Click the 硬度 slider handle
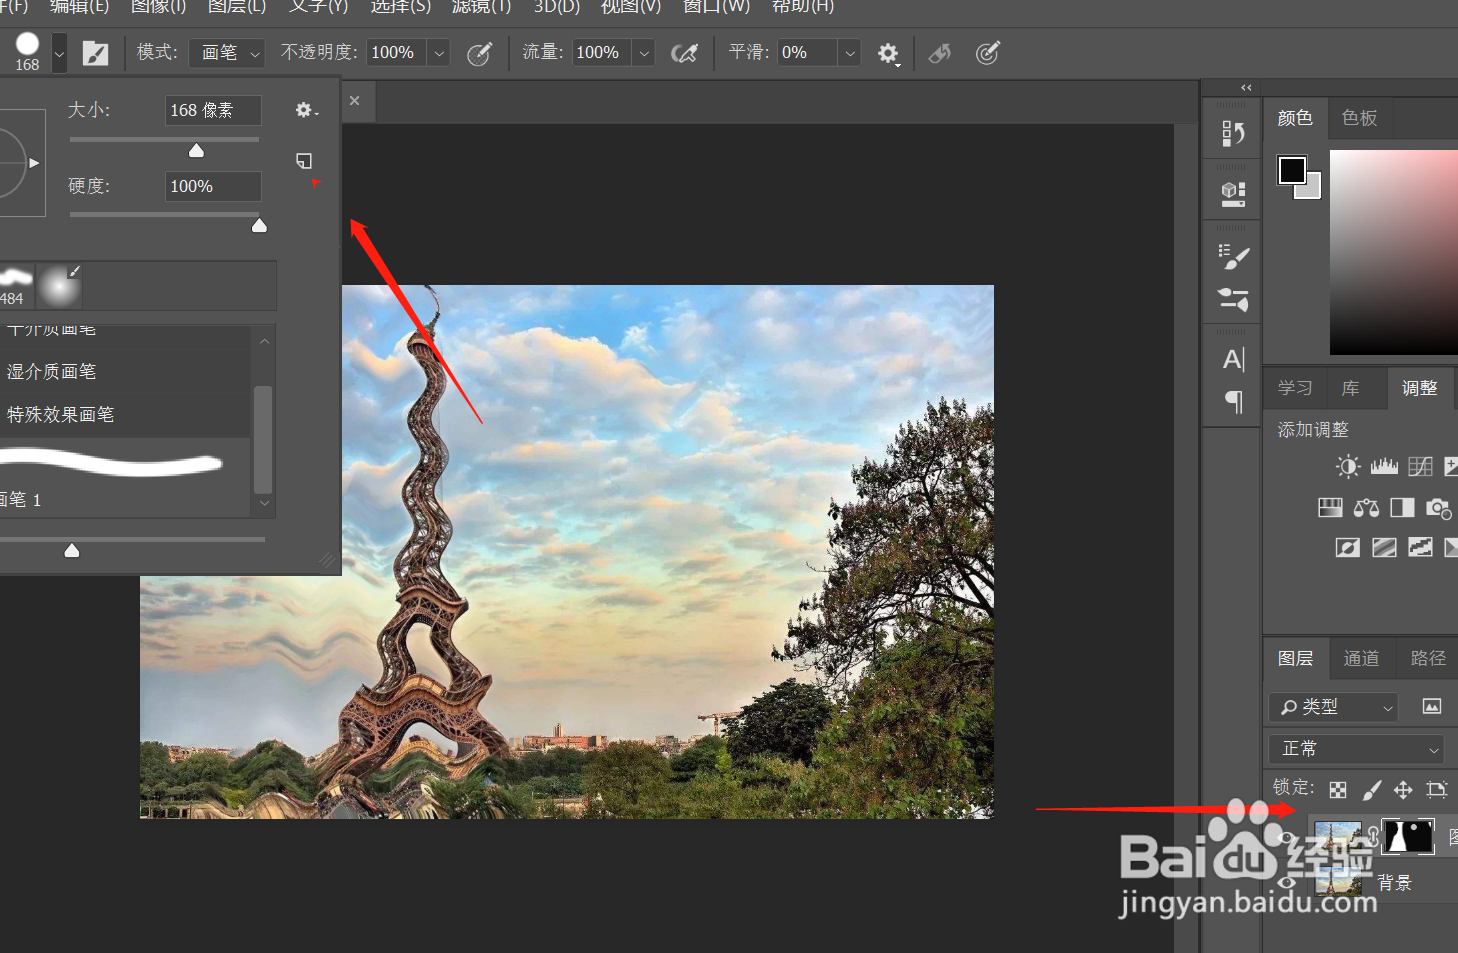This screenshot has width=1458, height=953. pos(259,226)
